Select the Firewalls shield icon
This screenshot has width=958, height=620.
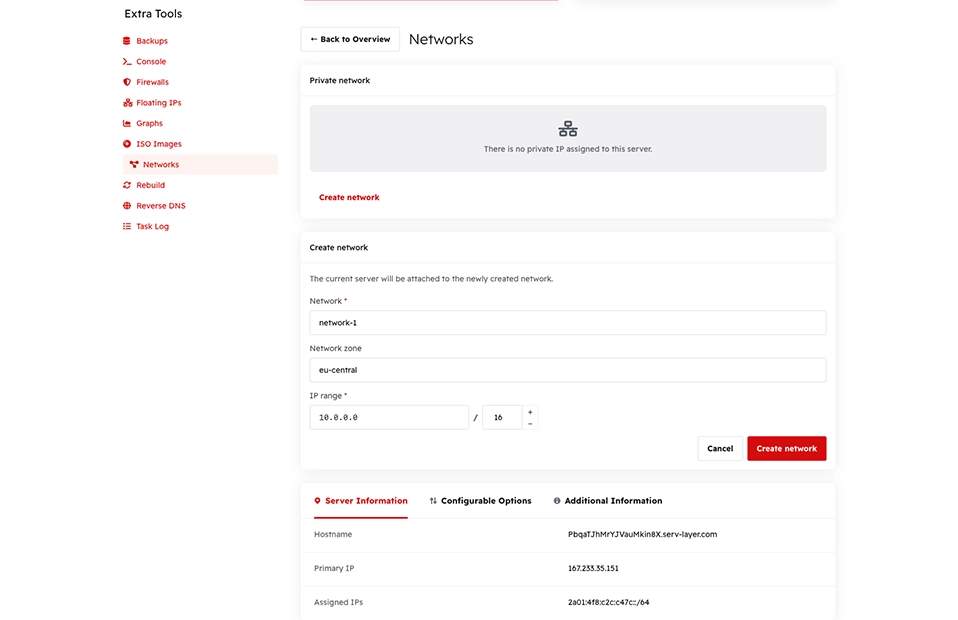126,82
